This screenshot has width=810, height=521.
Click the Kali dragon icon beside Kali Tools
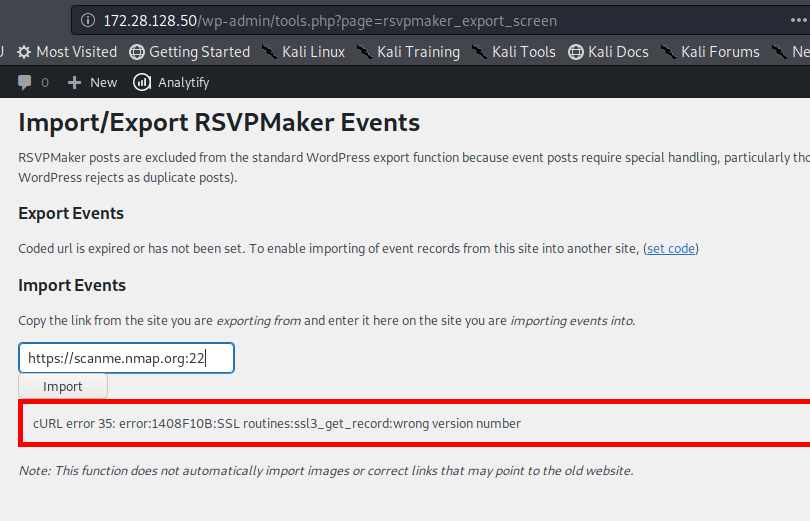point(479,52)
